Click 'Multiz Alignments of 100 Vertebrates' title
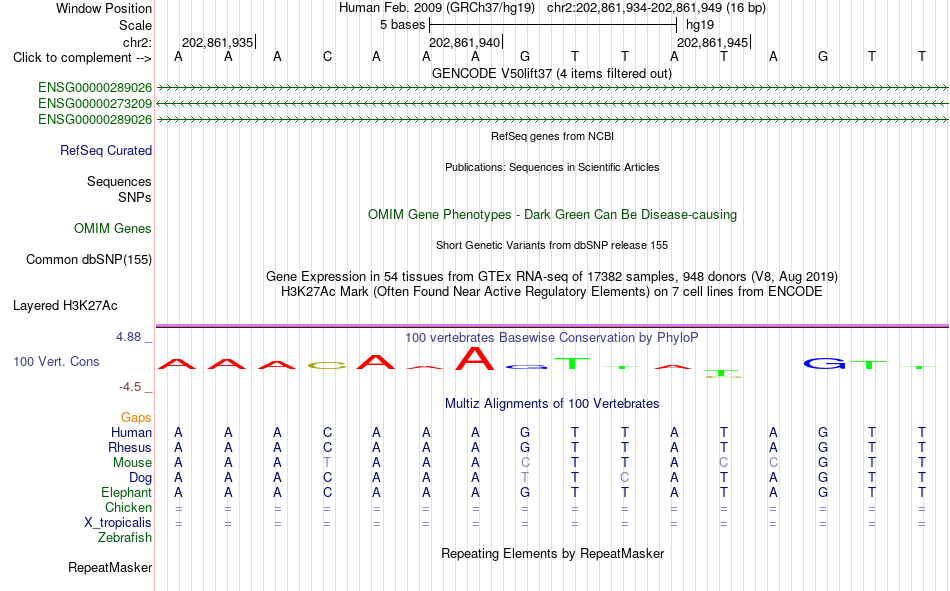The height and width of the screenshot is (591, 950). pos(552,404)
